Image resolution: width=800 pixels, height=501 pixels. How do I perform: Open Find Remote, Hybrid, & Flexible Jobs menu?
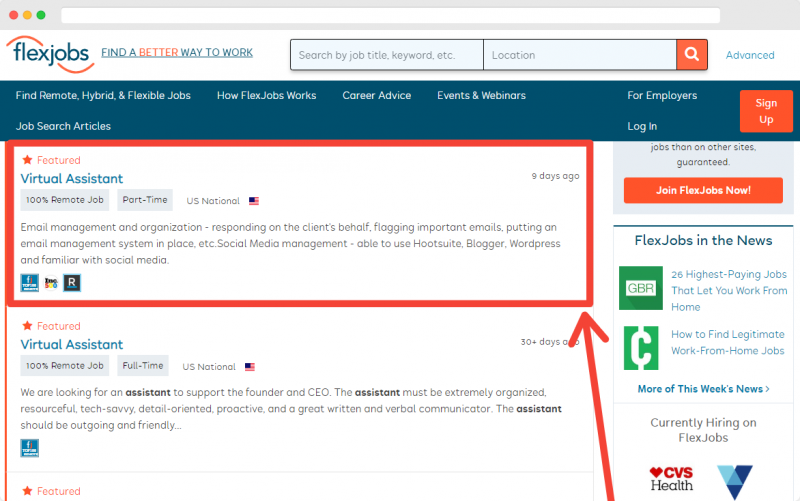coord(103,95)
